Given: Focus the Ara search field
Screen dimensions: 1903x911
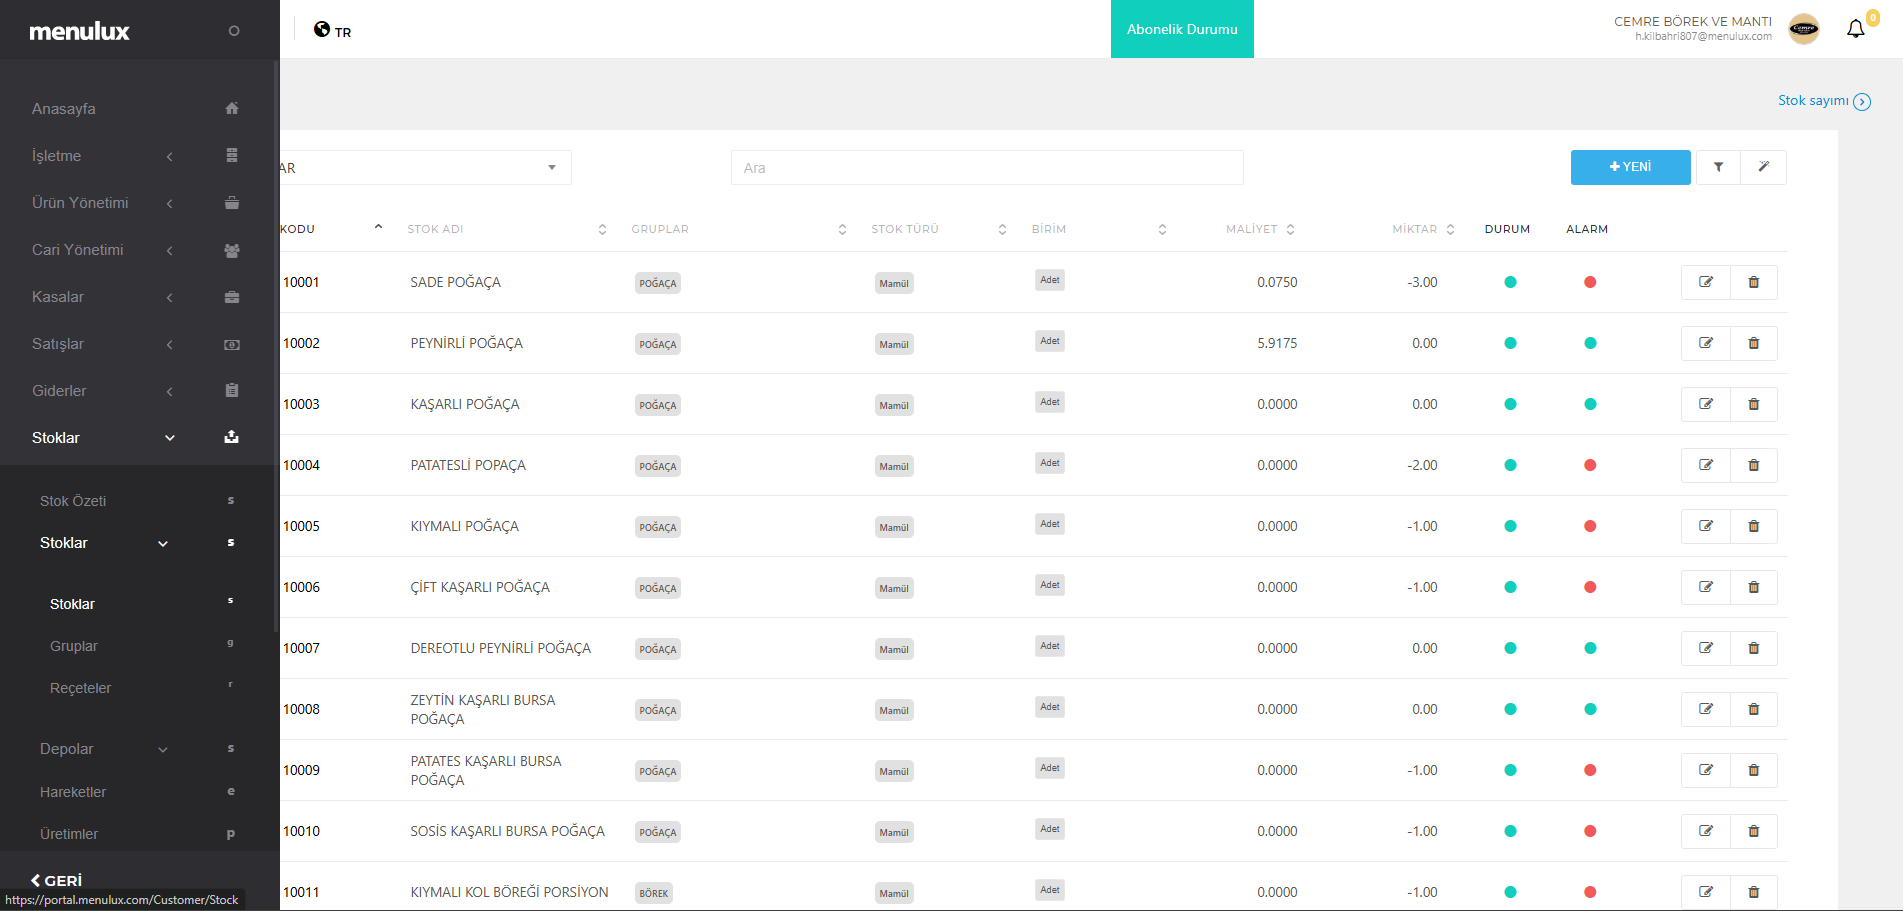Looking at the screenshot, I should tap(987, 168).
